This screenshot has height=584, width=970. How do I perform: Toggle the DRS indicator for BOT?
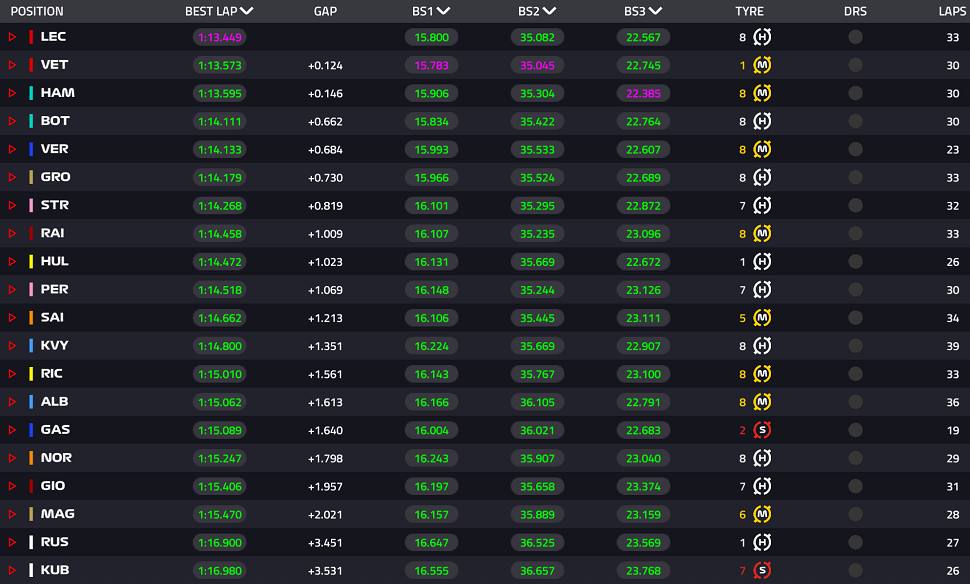pyautogui.click(x=855, y=121)
